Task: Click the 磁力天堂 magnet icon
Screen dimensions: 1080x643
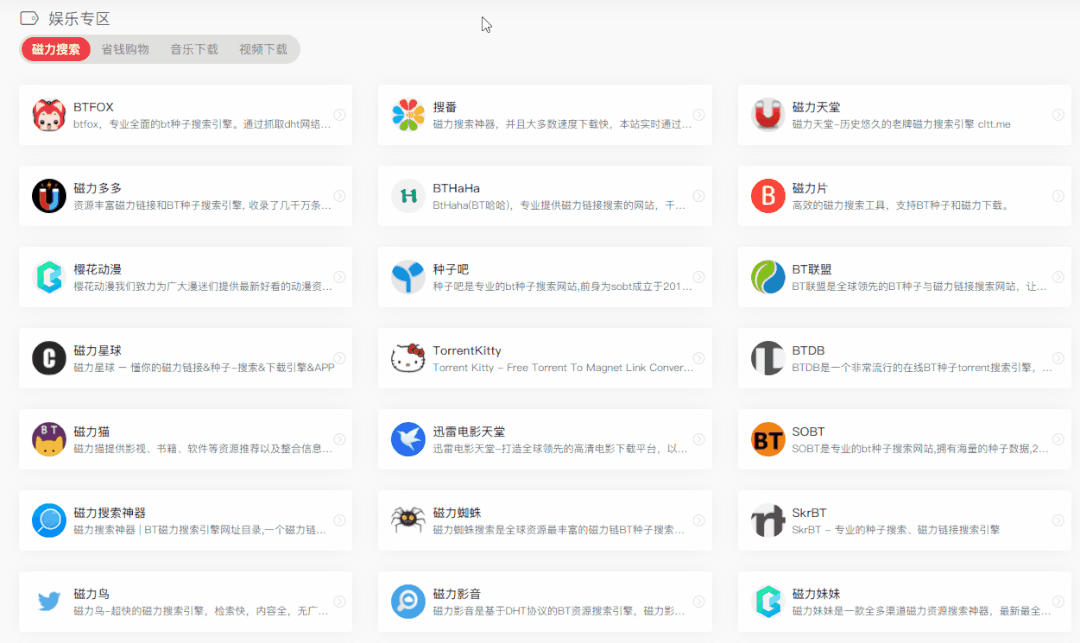Action: (x=768, y=115)
